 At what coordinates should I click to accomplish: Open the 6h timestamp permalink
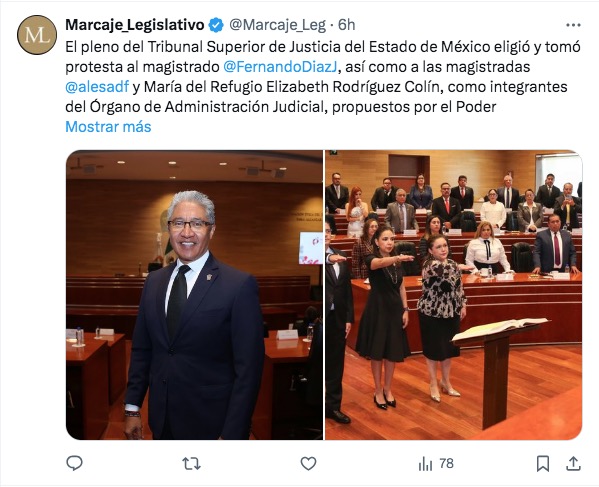click(346, 25)
